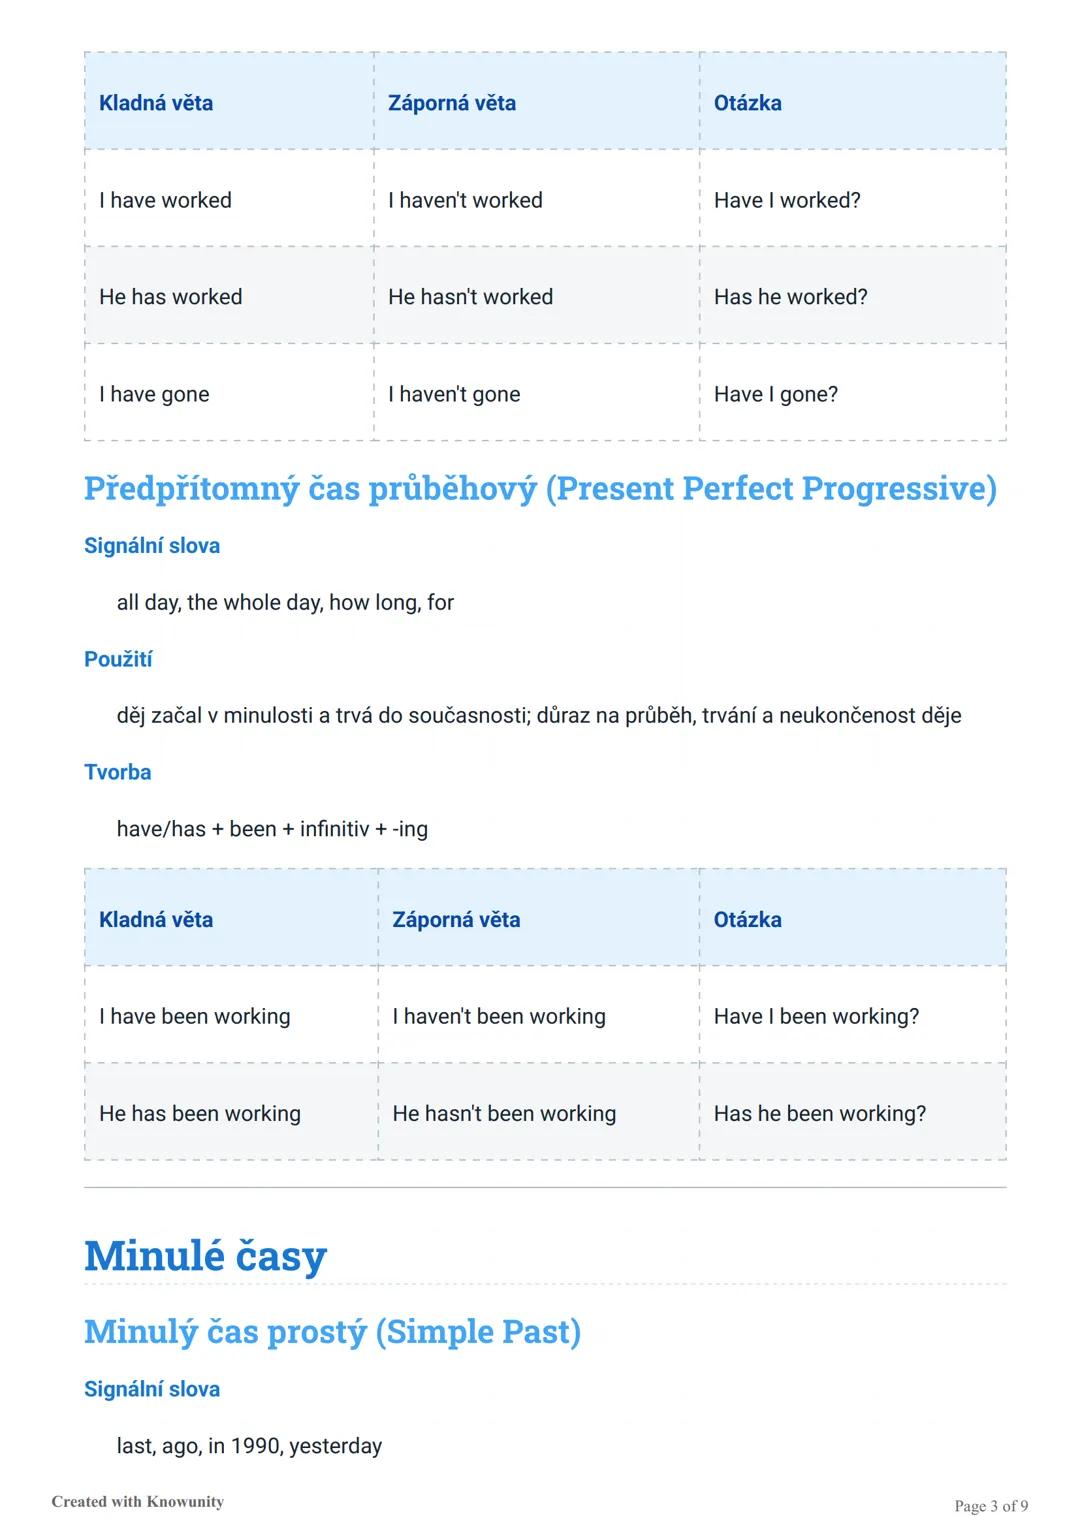The image size is (1080, 1527).
Task: Click the "Minulý čas prostý (Simple Past)" heading
Action: pos(332,1332)
